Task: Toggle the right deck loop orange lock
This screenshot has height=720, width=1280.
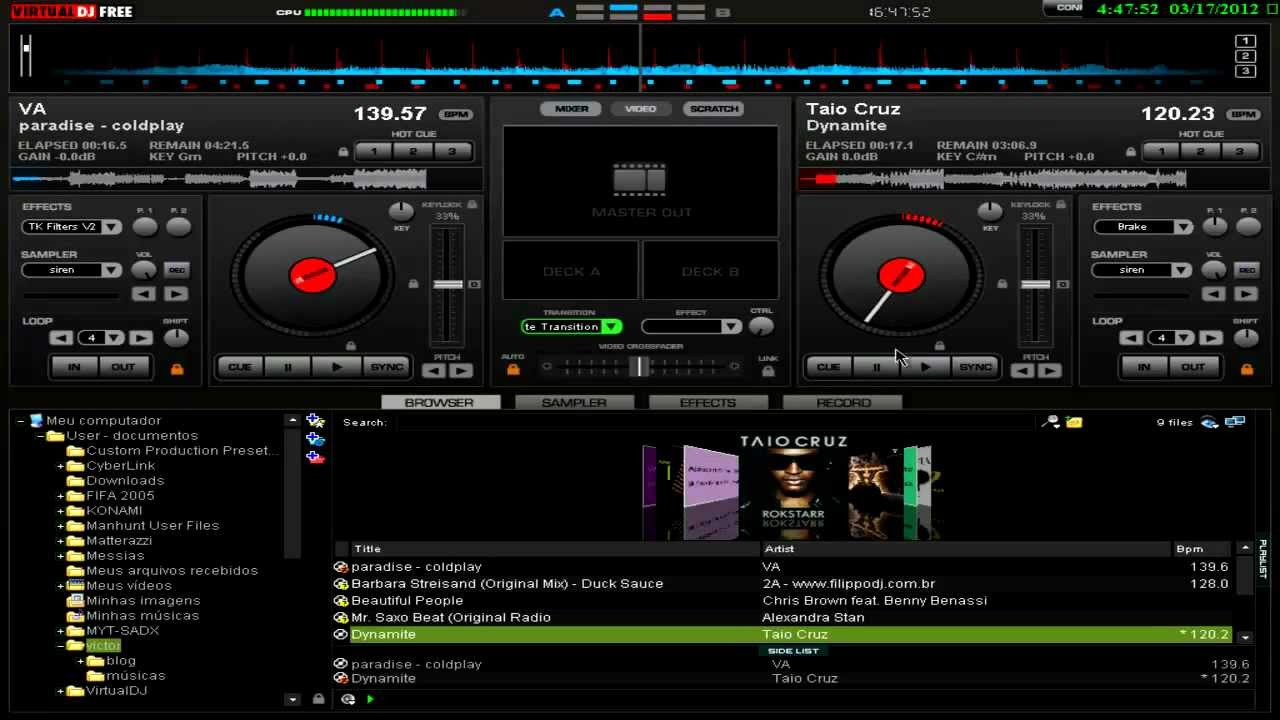Action: click(1246, 369)
